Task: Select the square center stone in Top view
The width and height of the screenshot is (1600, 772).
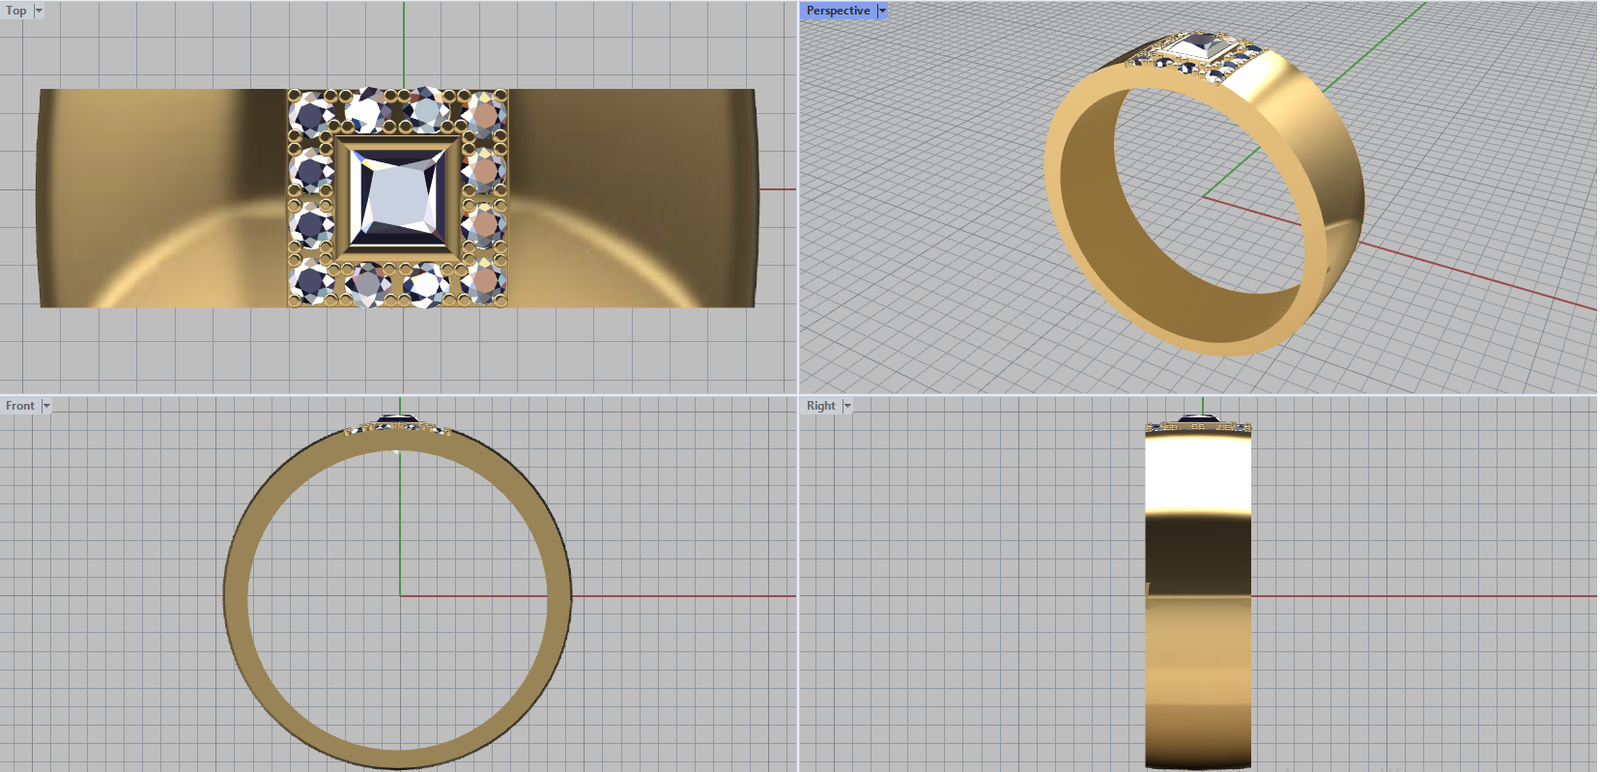Action: pos(398,198)
